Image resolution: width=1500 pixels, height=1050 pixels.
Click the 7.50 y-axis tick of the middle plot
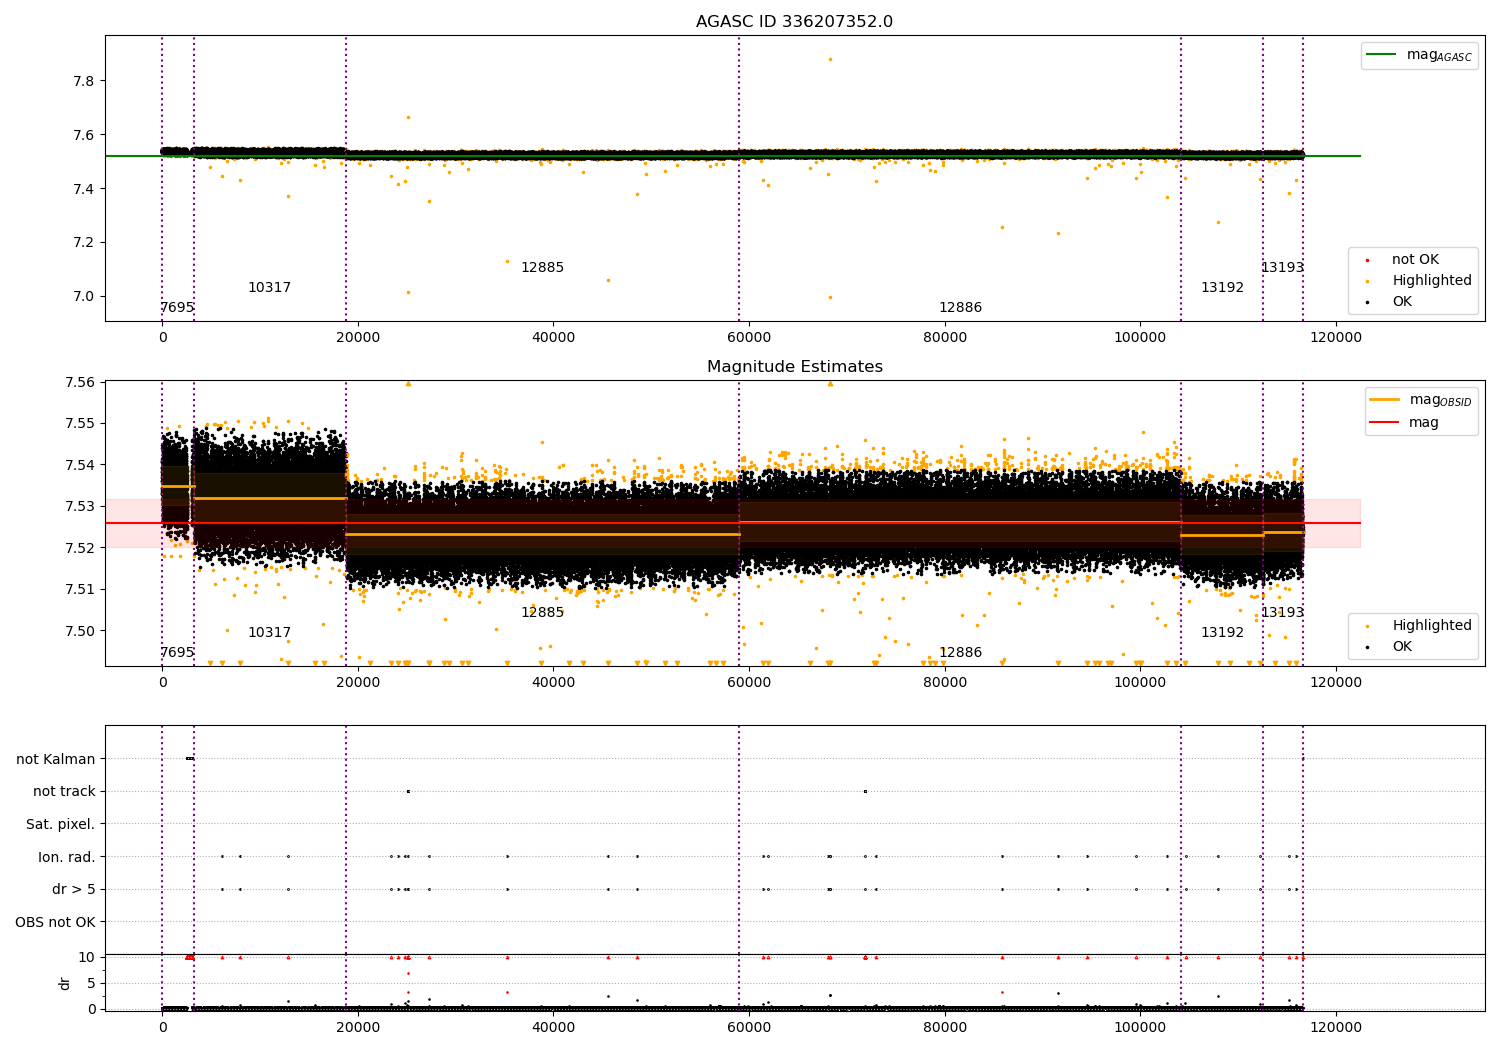pos(79,631)
